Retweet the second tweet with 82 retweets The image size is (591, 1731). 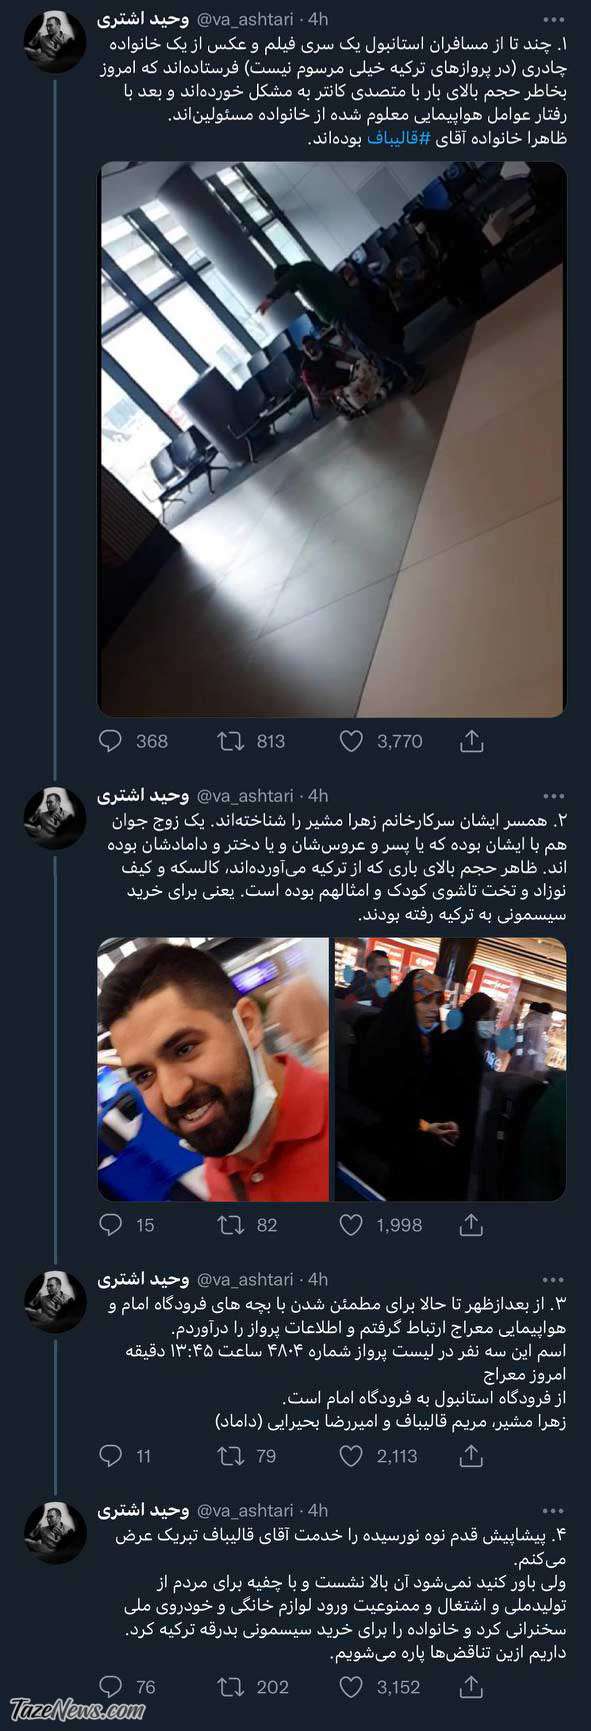[x=230, y=1224]
